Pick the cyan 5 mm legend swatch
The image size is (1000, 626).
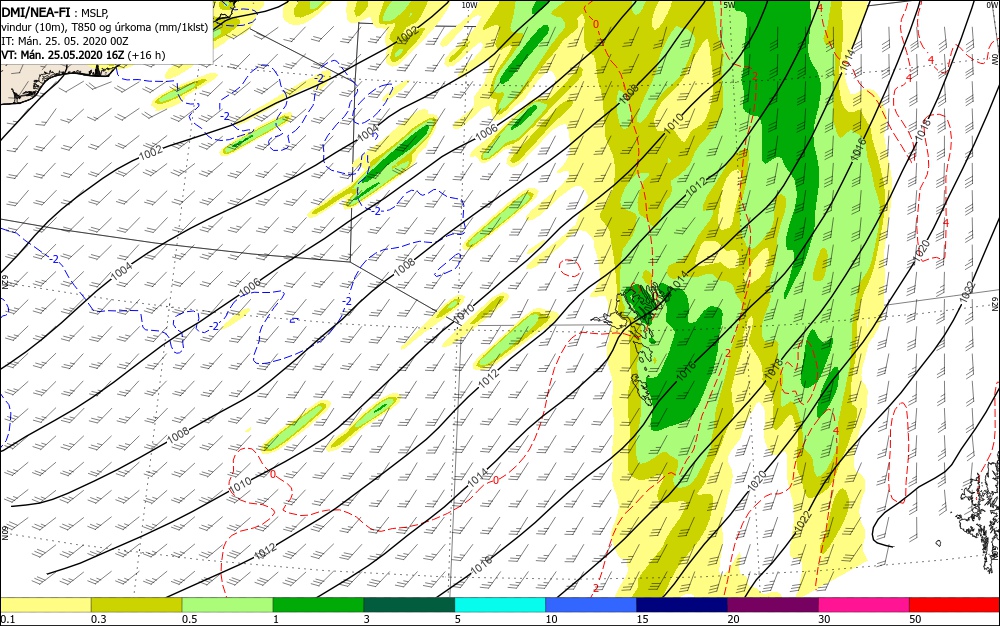tap(500, 604)
